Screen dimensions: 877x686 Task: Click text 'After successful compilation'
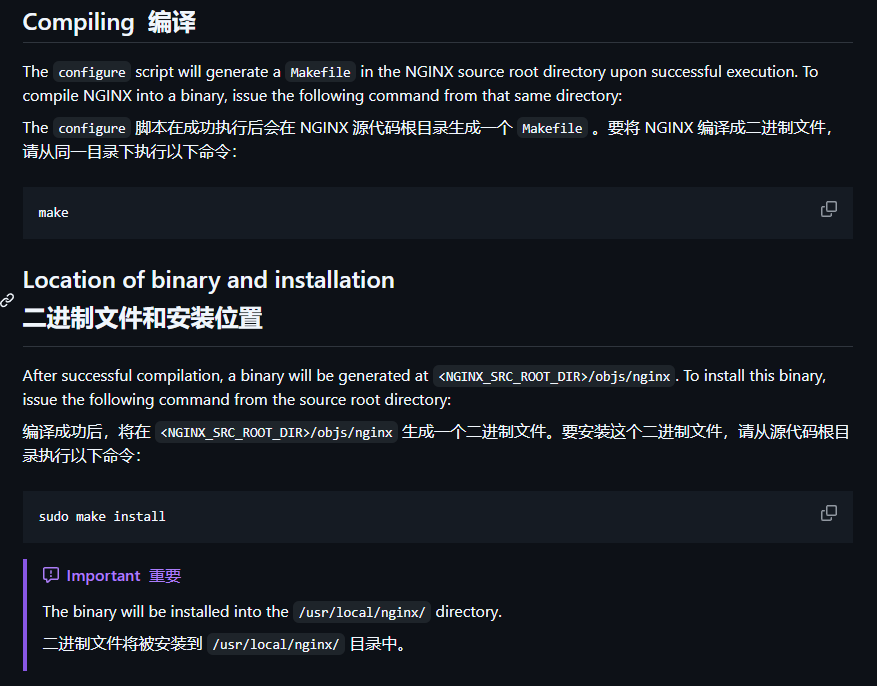[122, 376]
